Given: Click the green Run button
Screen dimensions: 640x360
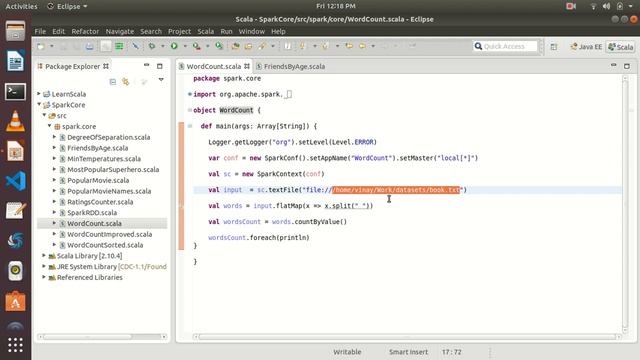Looking at the screenshot, I should (174, 46).
